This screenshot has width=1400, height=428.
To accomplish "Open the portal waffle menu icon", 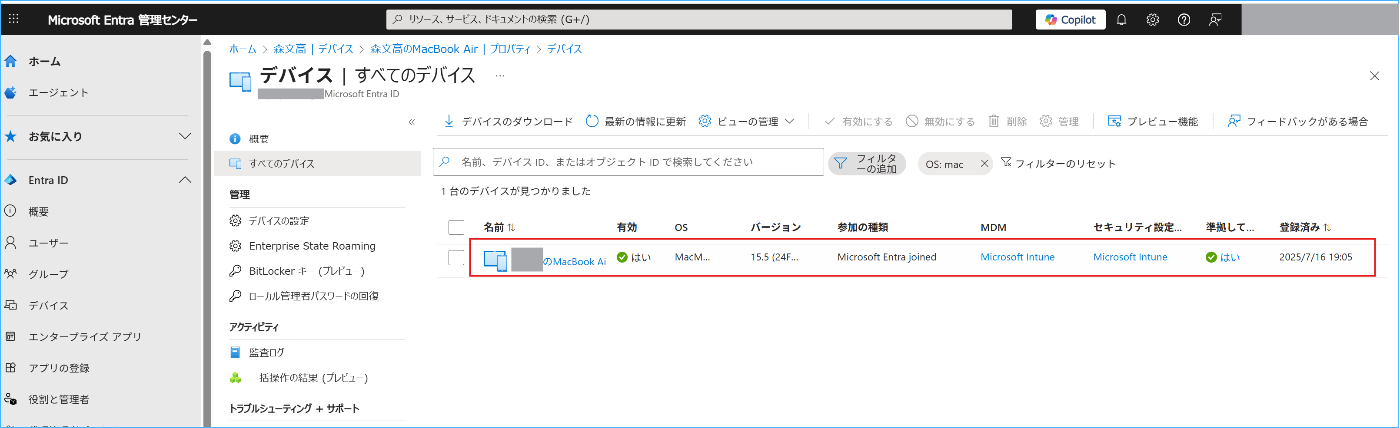I will [x=12, y=19].
